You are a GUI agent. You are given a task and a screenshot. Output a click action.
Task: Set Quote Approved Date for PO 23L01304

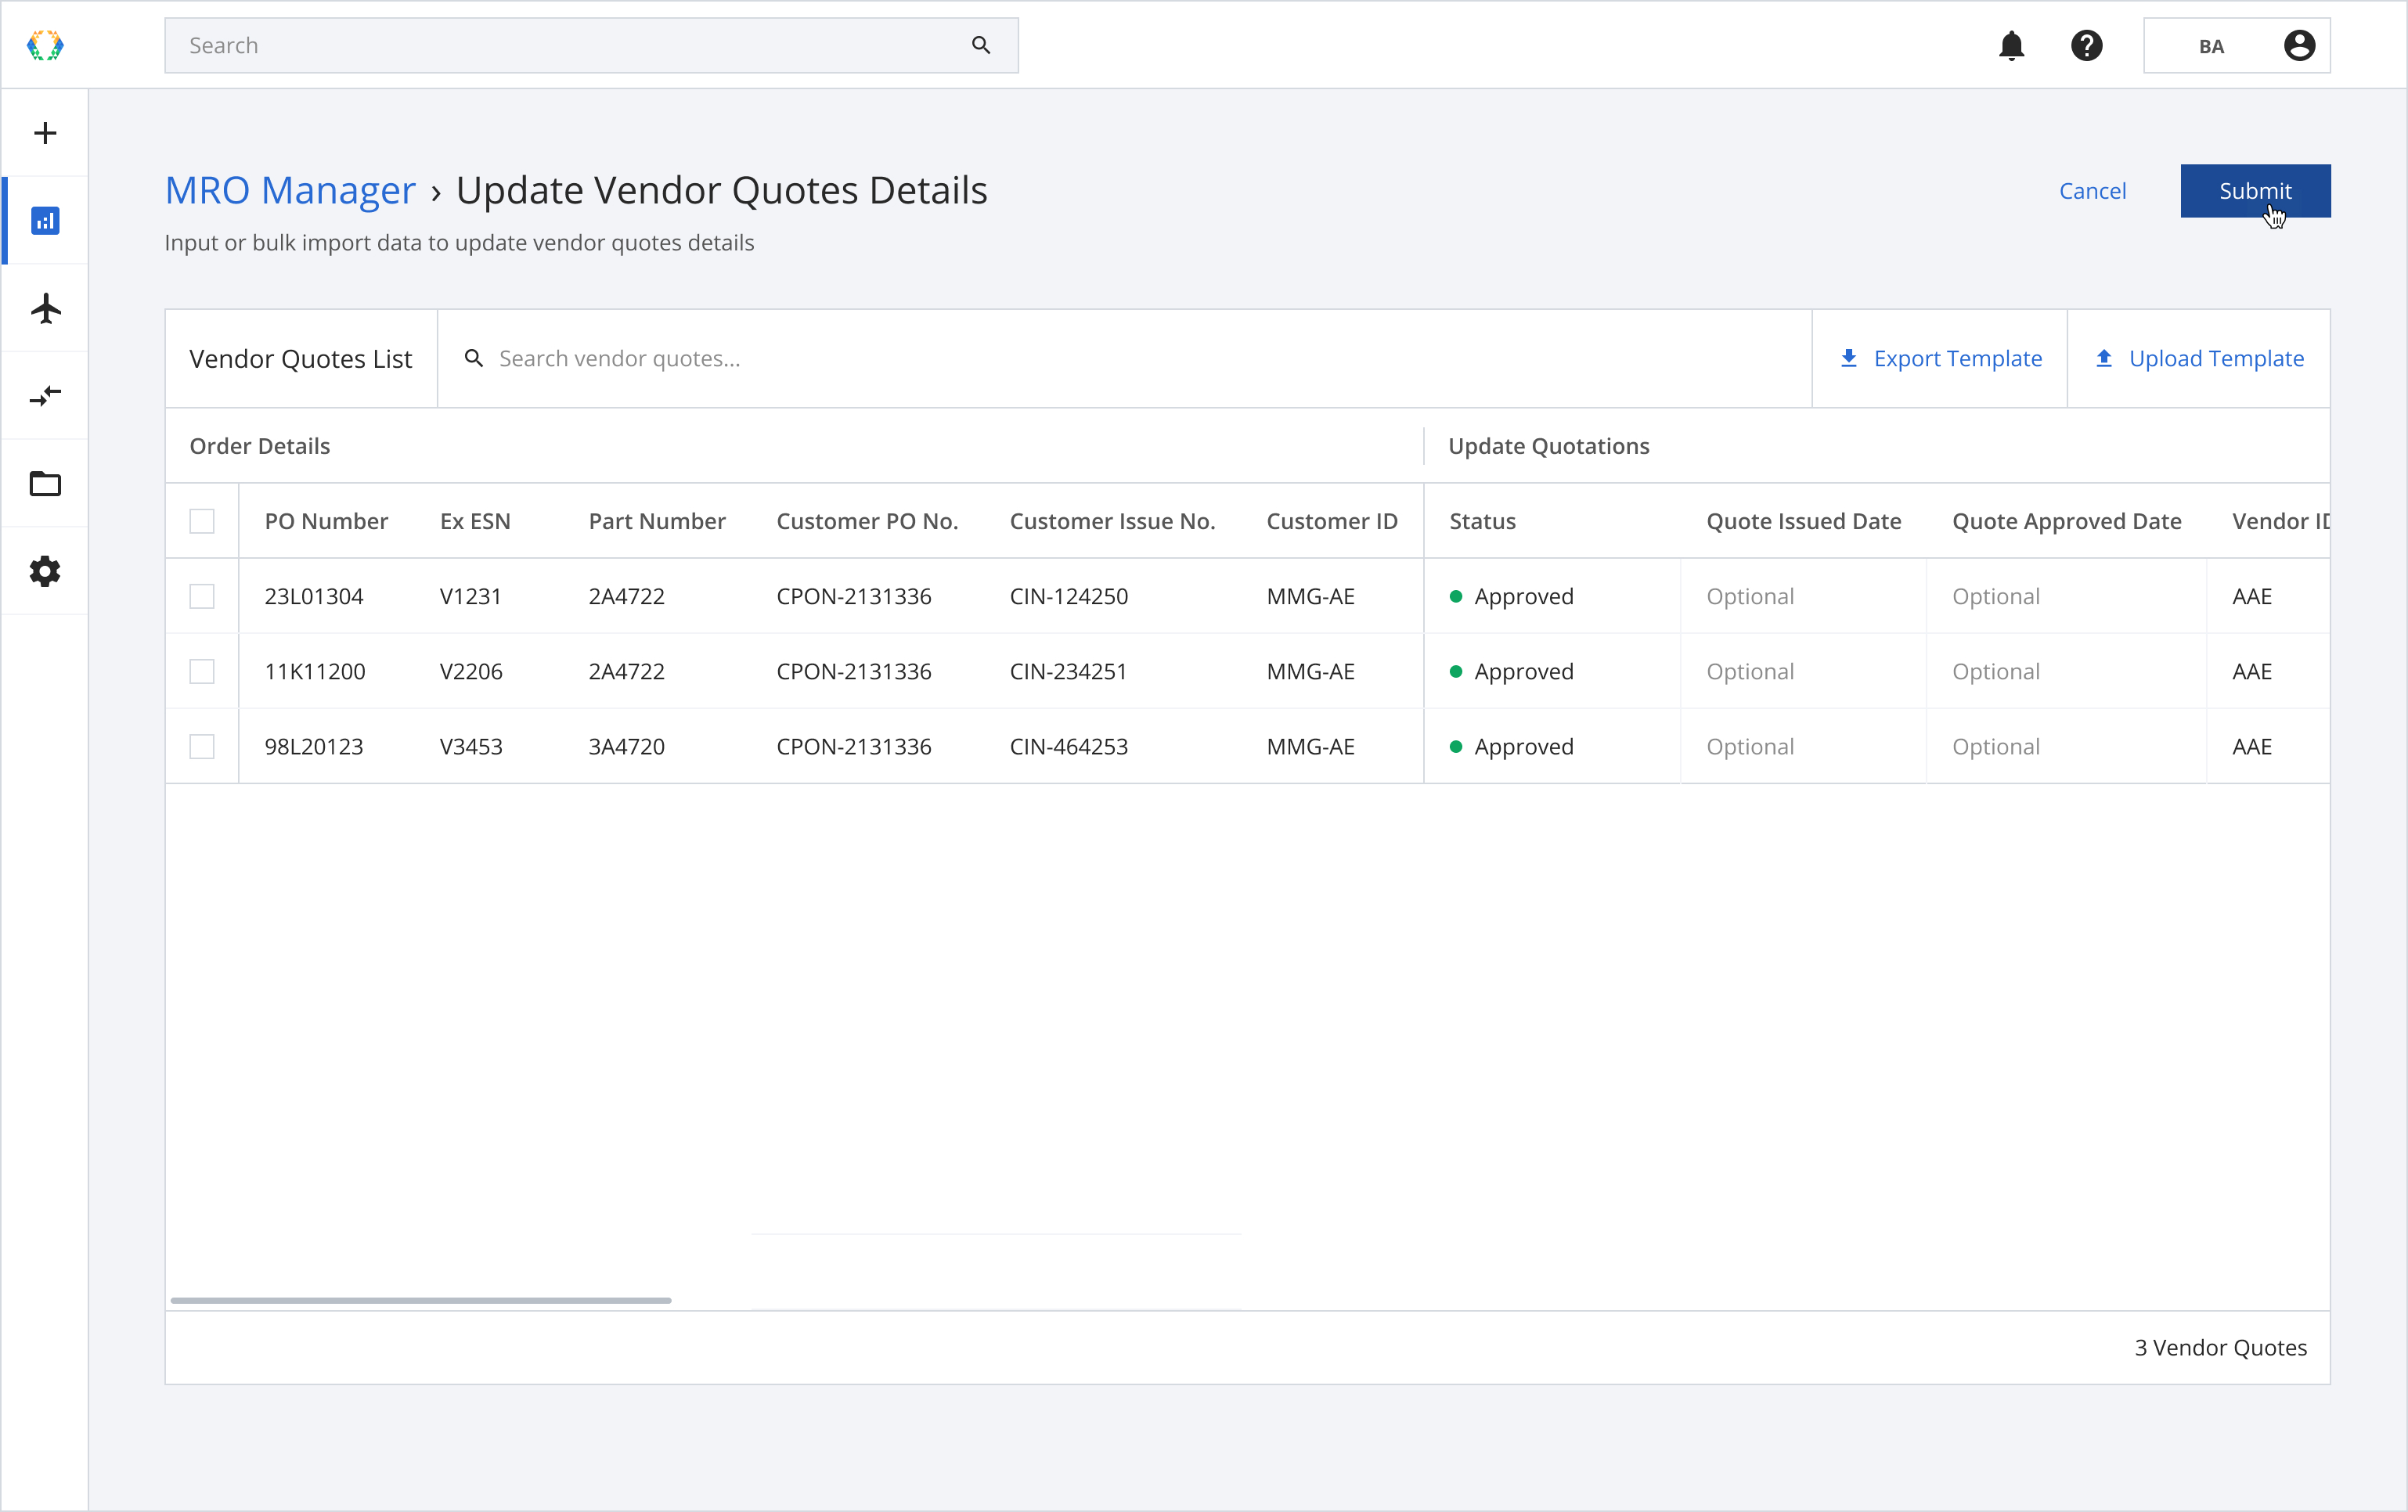[x=2066, y=596]
